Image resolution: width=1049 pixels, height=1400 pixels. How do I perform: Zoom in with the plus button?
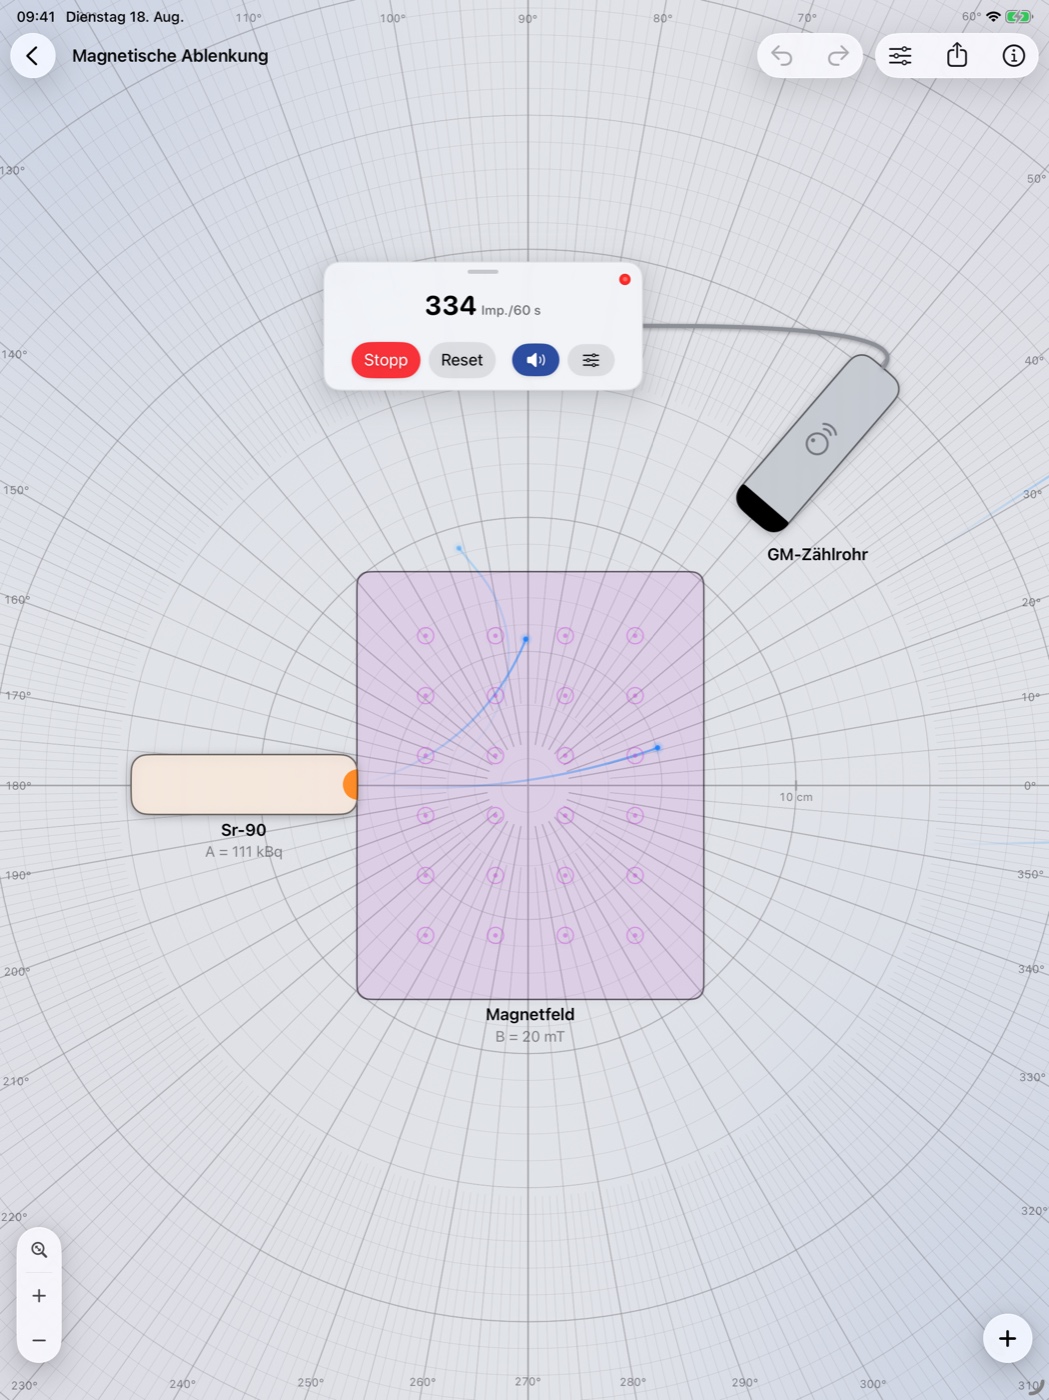point(39,1296)
